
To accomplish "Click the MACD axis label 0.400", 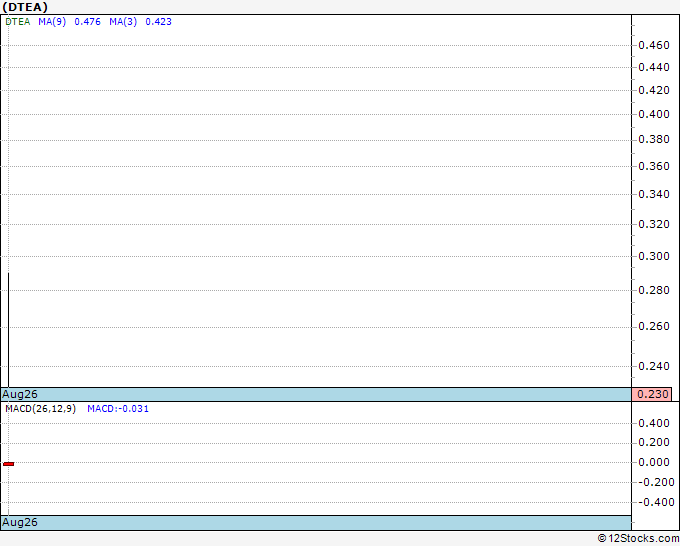I will [654, 423].
